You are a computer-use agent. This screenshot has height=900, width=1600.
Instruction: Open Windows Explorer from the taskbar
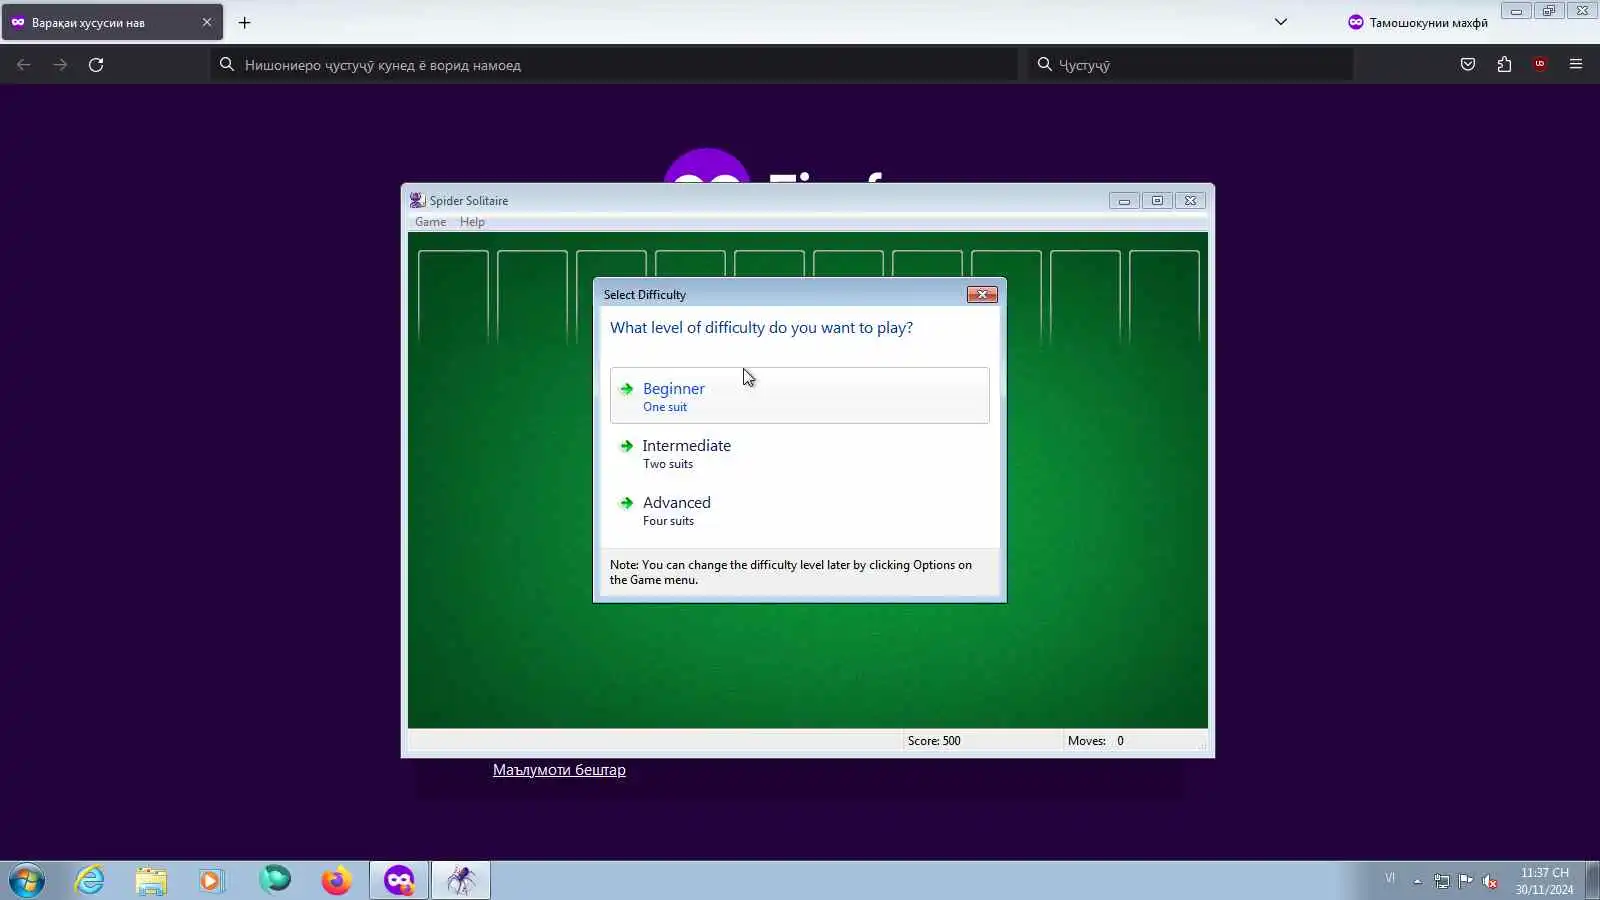pos(151,880)
